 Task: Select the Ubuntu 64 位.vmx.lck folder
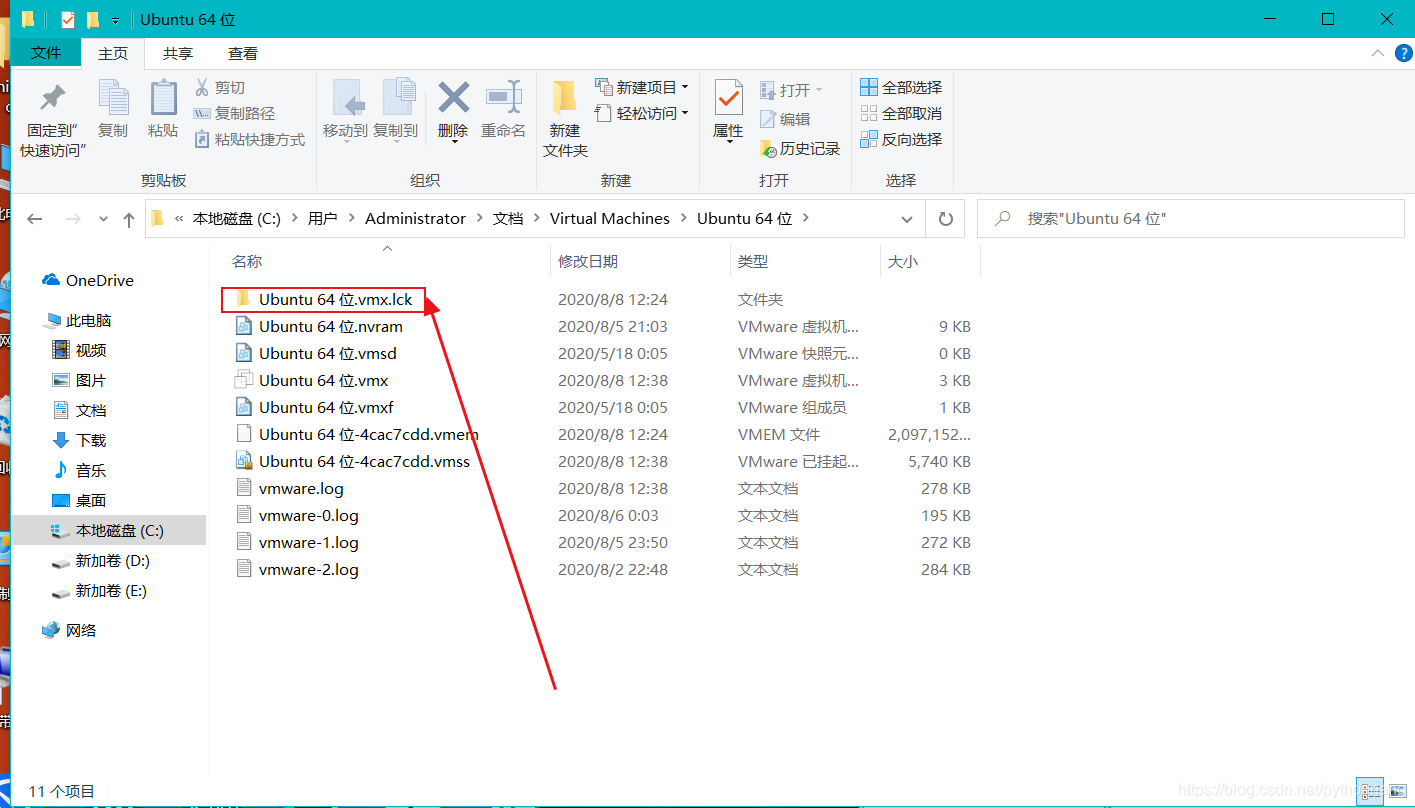pos(324,299)
